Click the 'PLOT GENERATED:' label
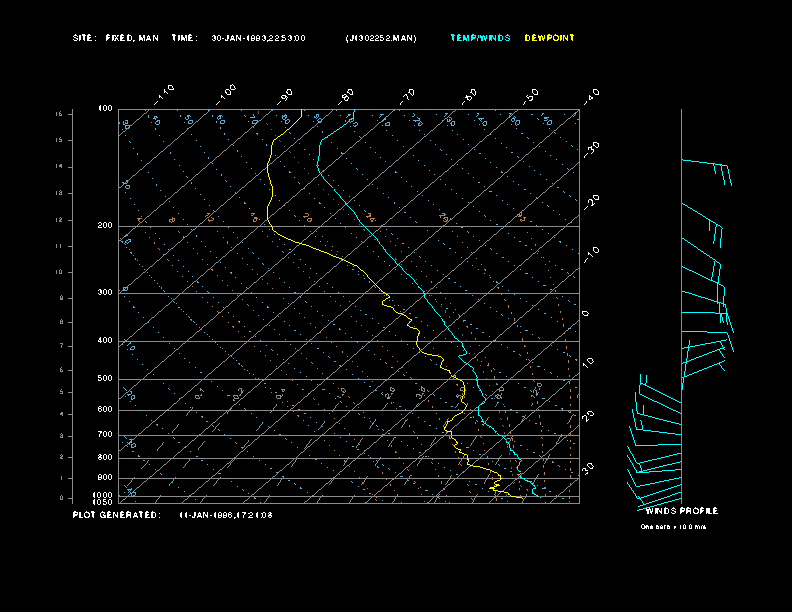This screenshot has width=792, height=612. pyautogui.click(x=117, y=515)
